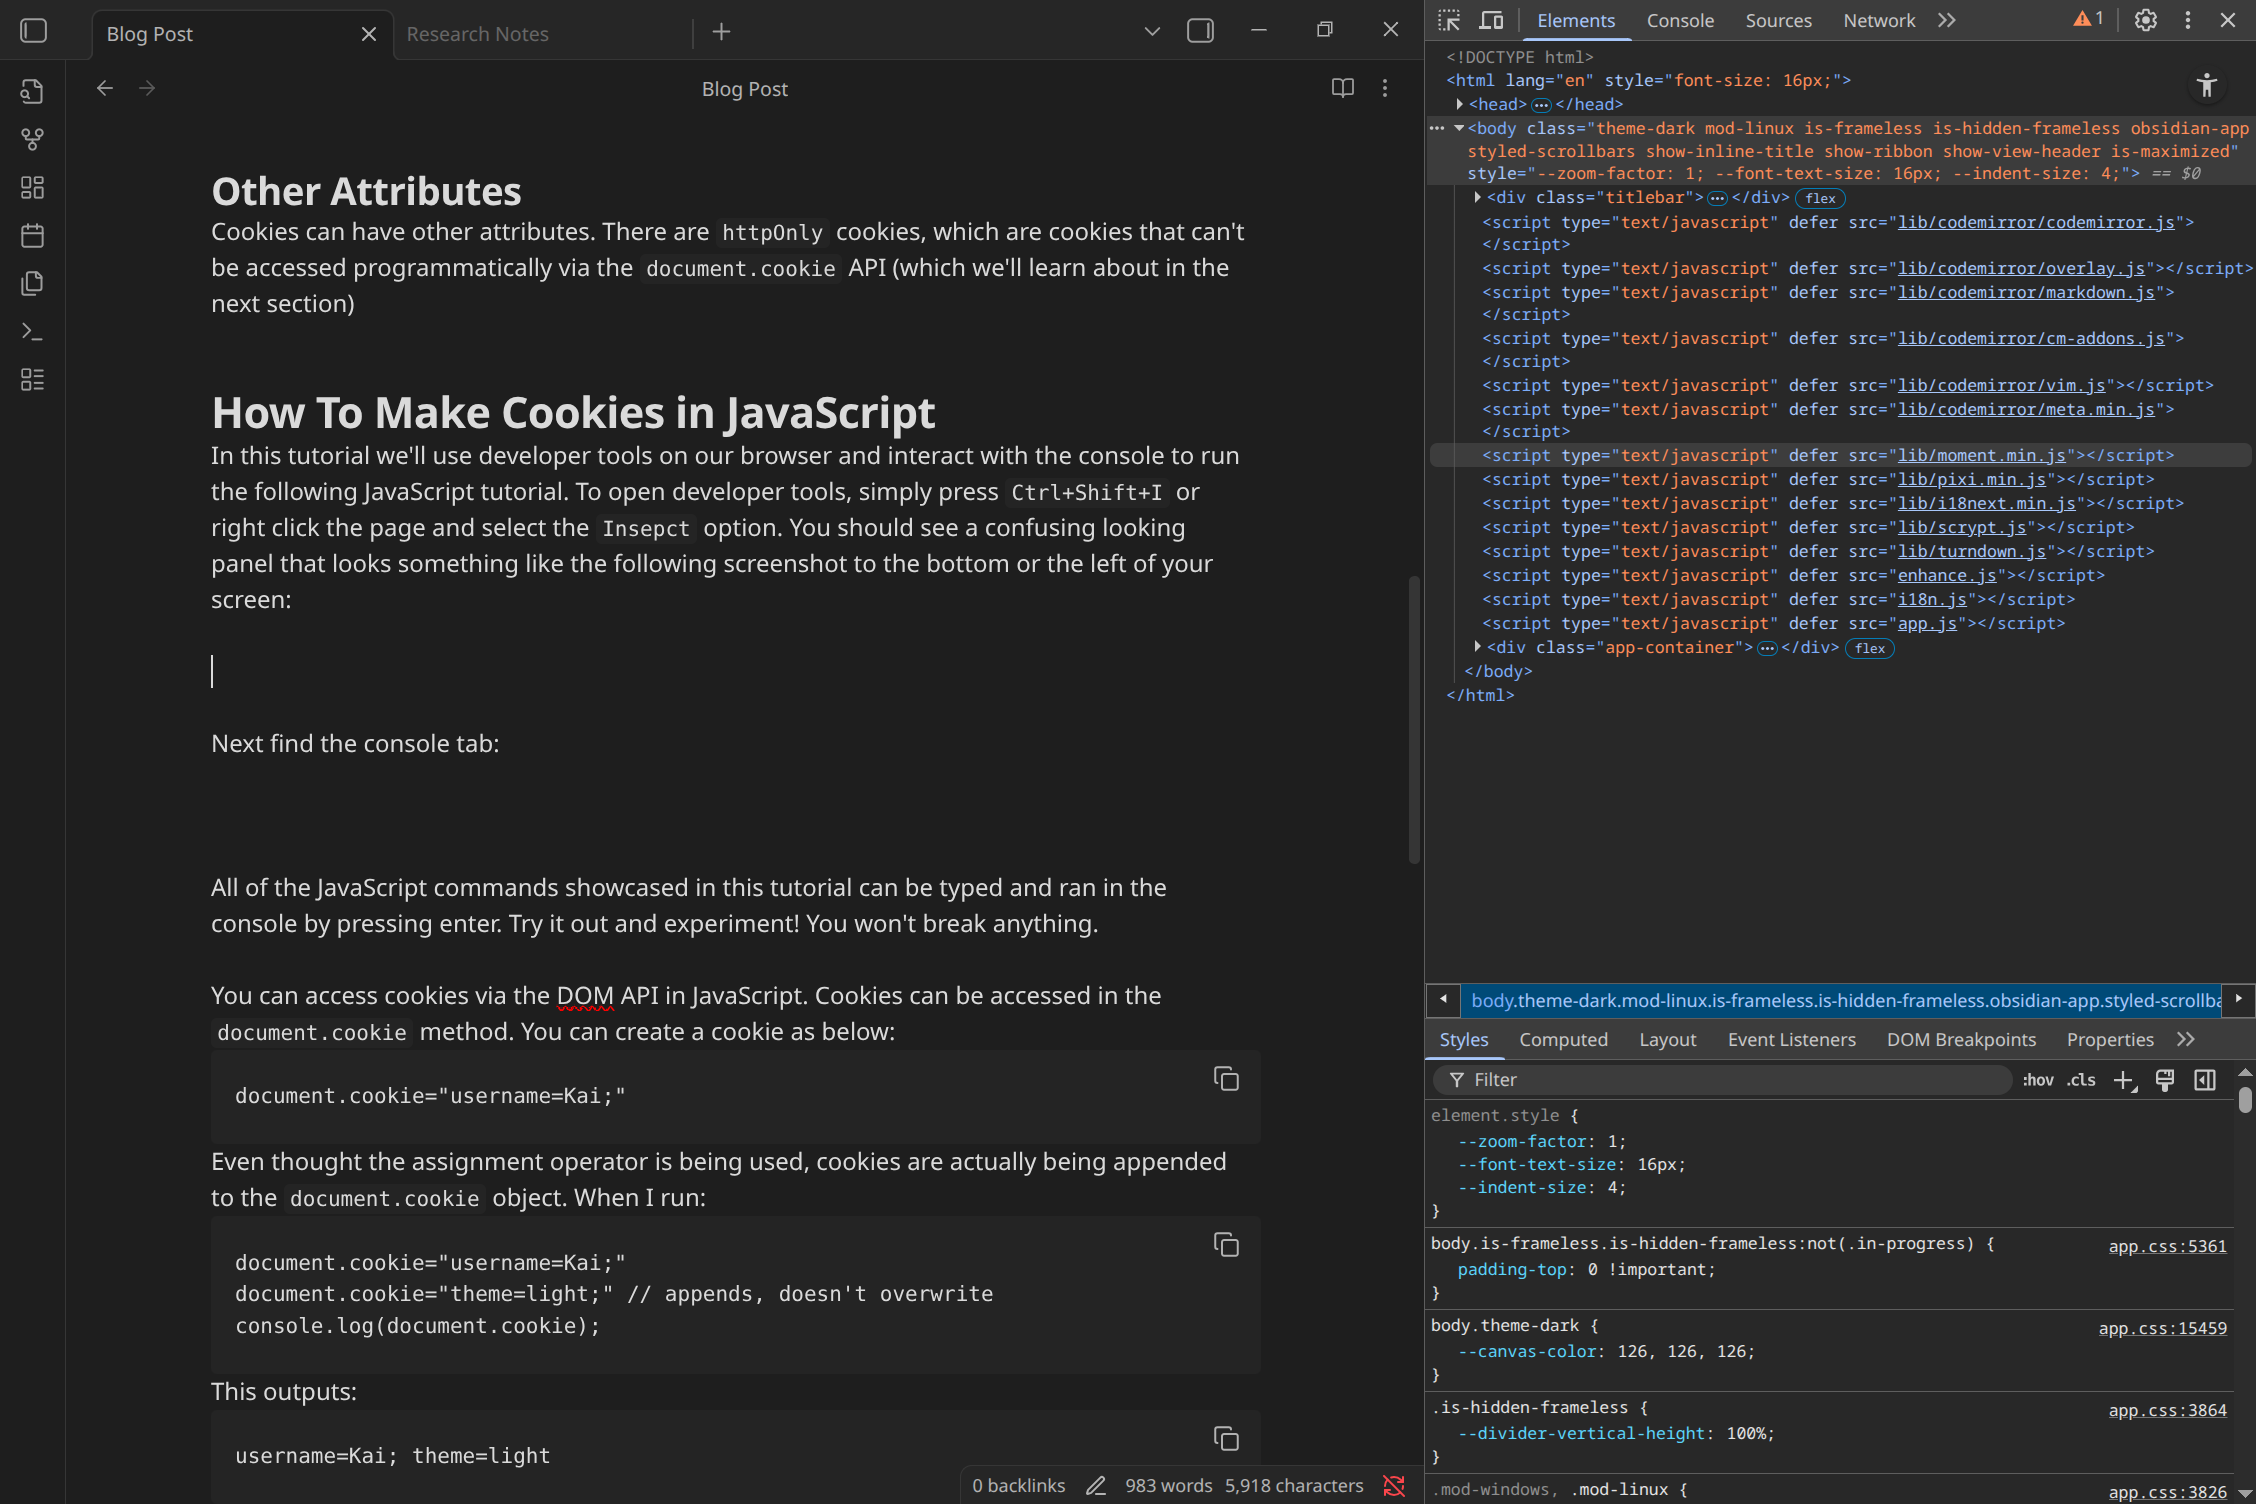Click the Styles filter input field
2256x1504 pixels.
[x=1700, y=1080]
